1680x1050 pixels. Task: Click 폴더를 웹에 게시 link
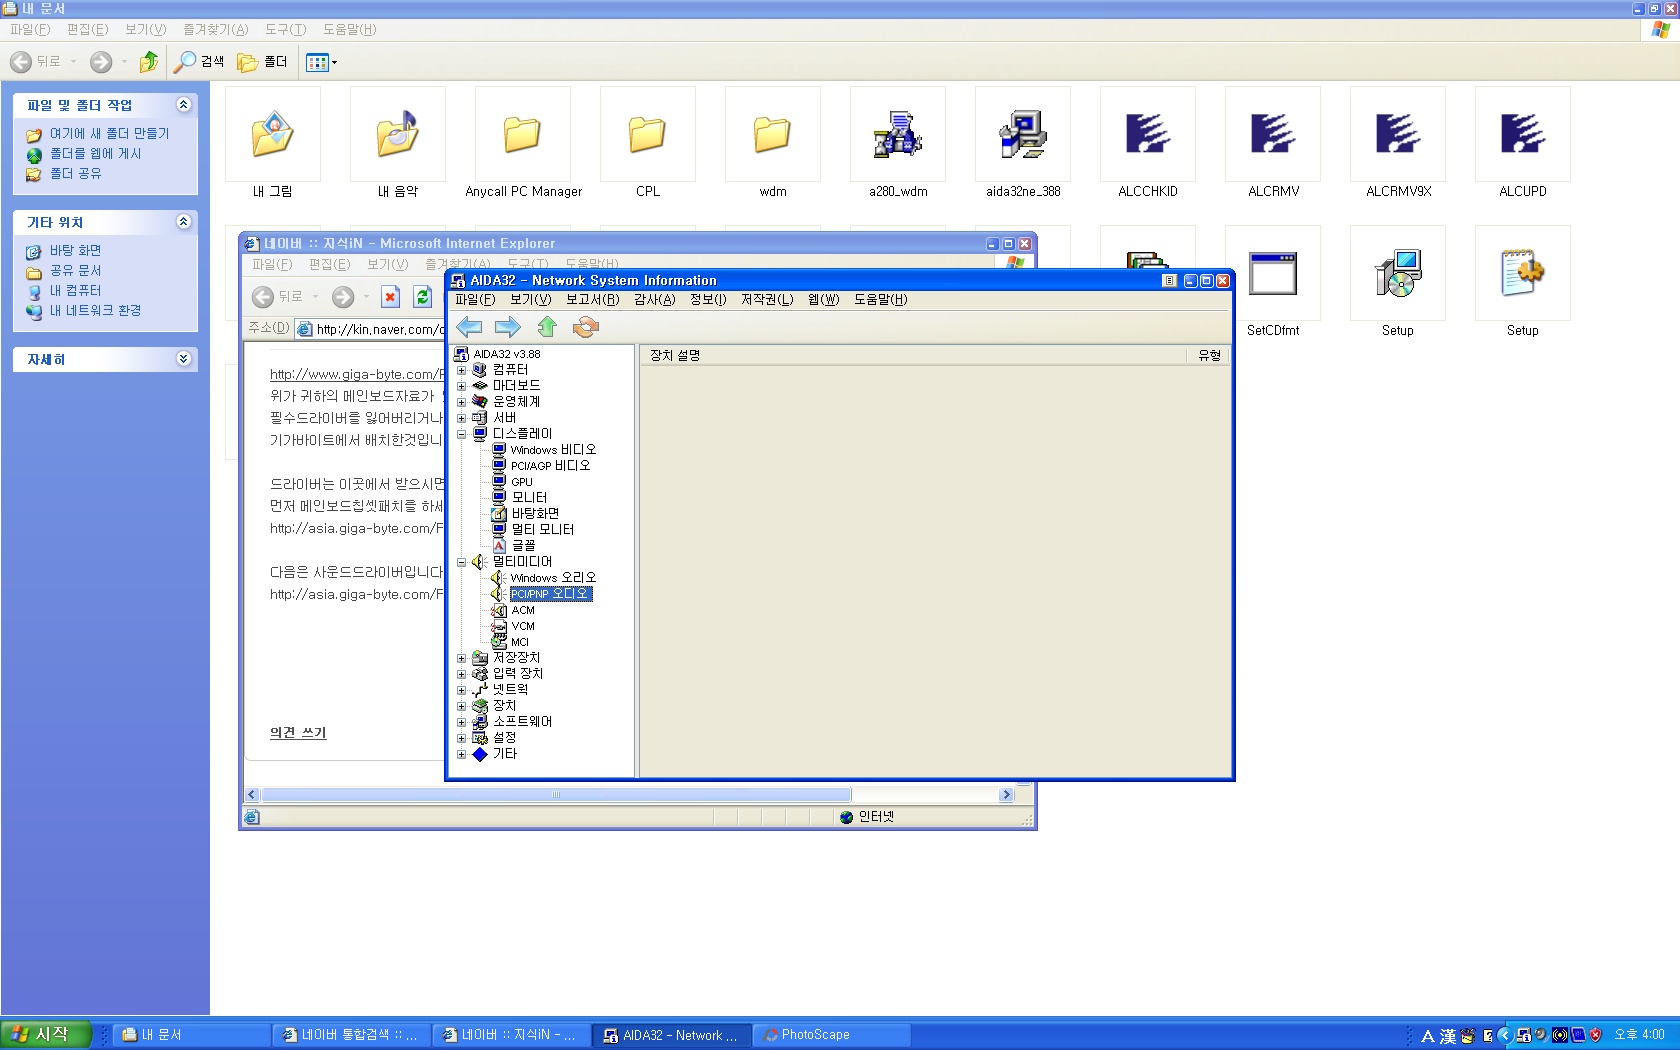[x=95, y=154]
